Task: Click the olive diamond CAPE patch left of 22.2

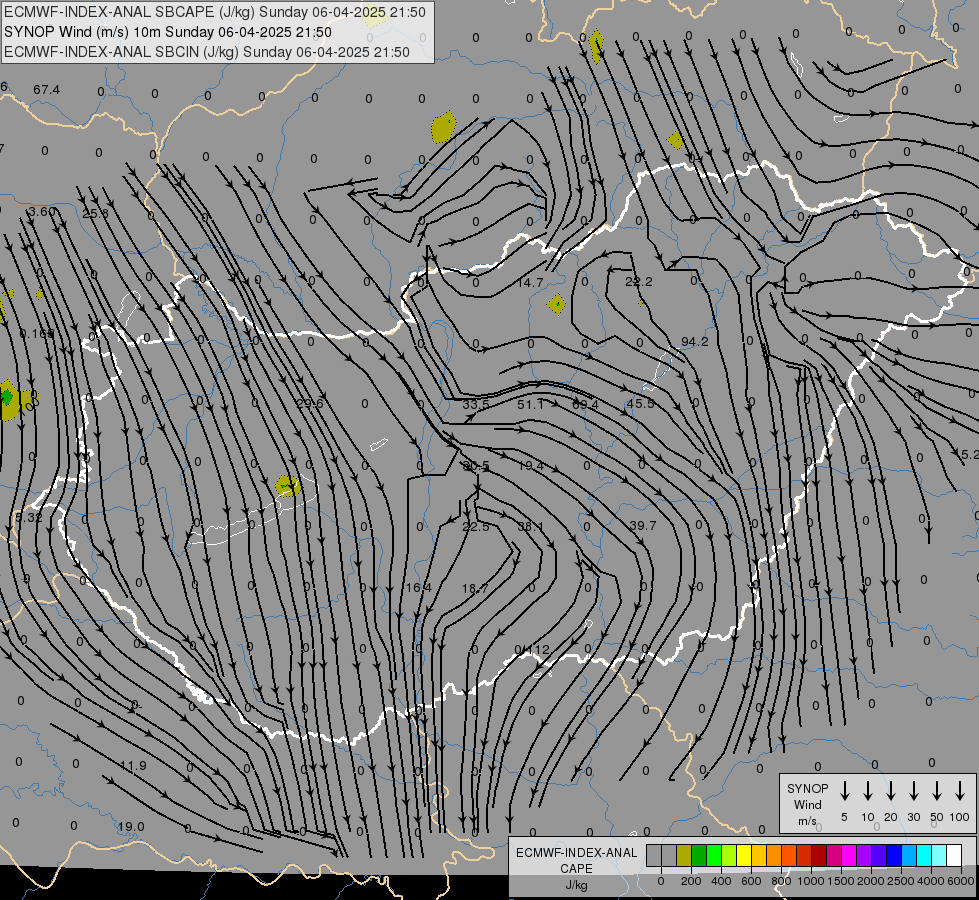Action: (x=556, y=305)
